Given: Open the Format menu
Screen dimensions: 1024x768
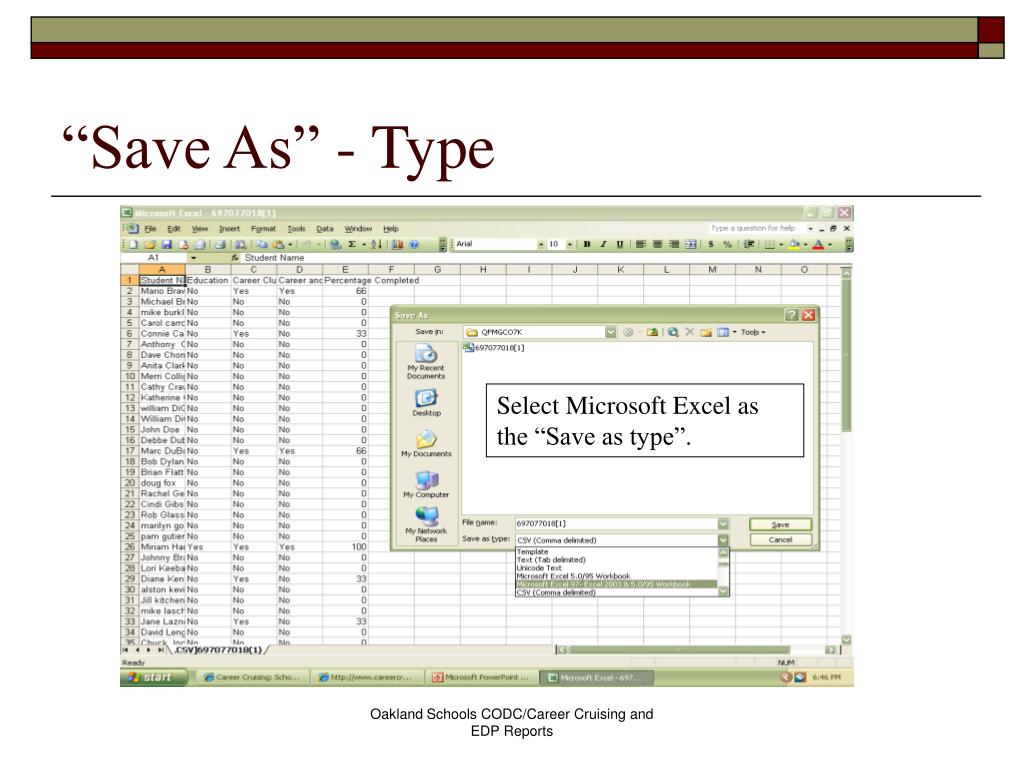Looking at the screenshot, I should (x=263, y=229).
